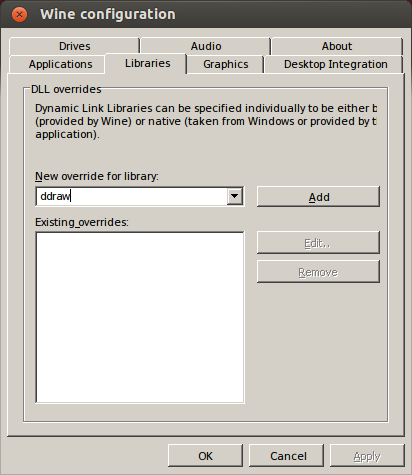Click the Libraries tab

tap(147, 63)
